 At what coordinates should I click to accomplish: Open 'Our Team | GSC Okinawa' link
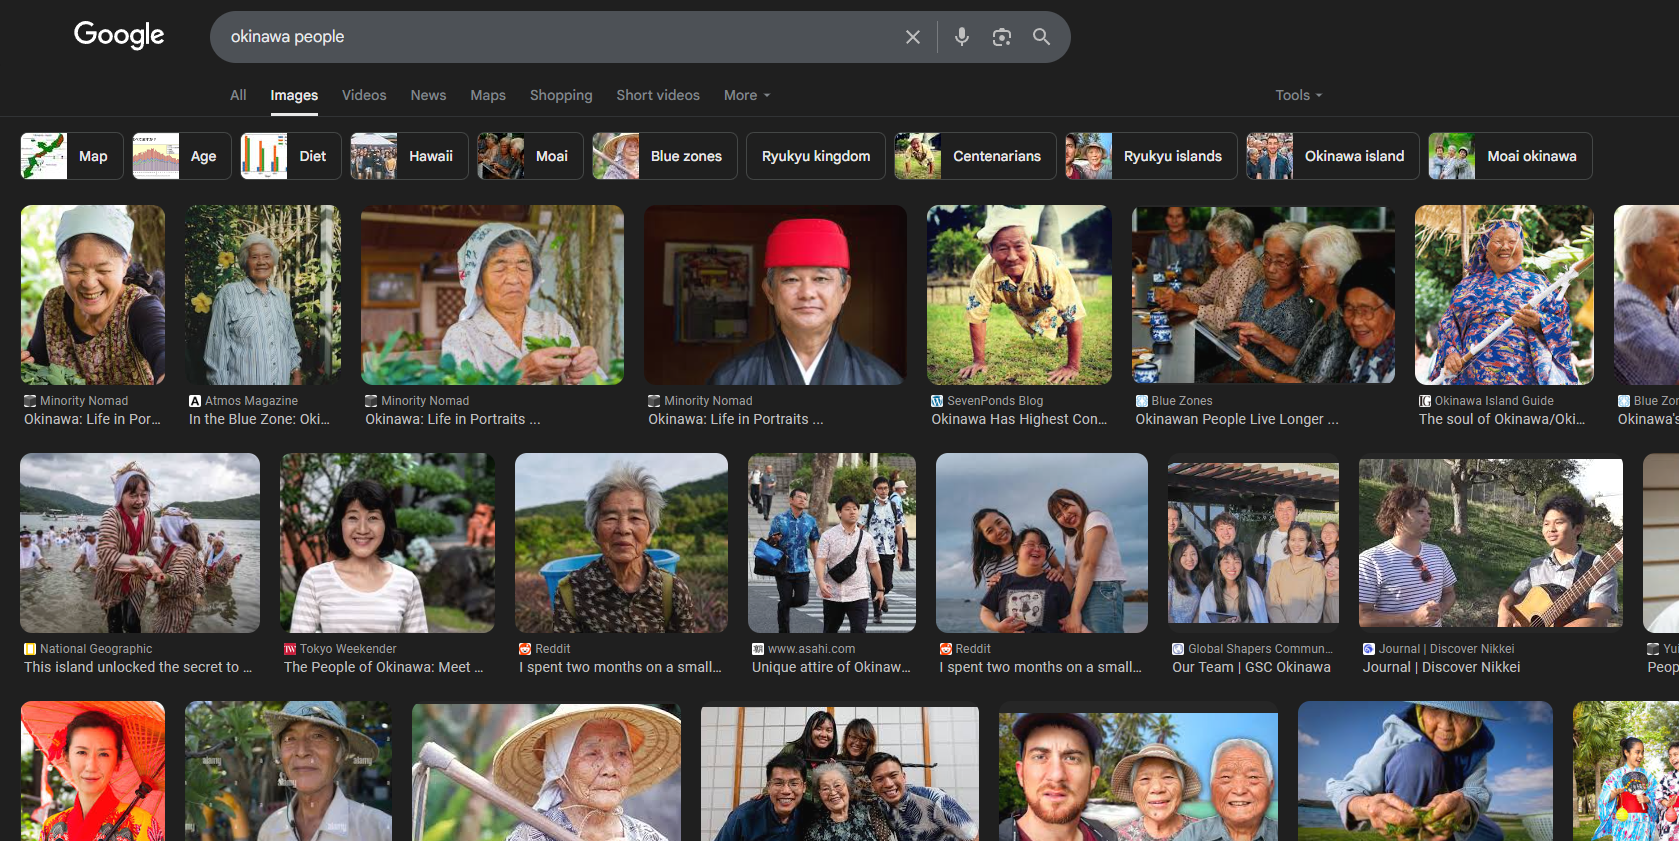[1251, 667]
